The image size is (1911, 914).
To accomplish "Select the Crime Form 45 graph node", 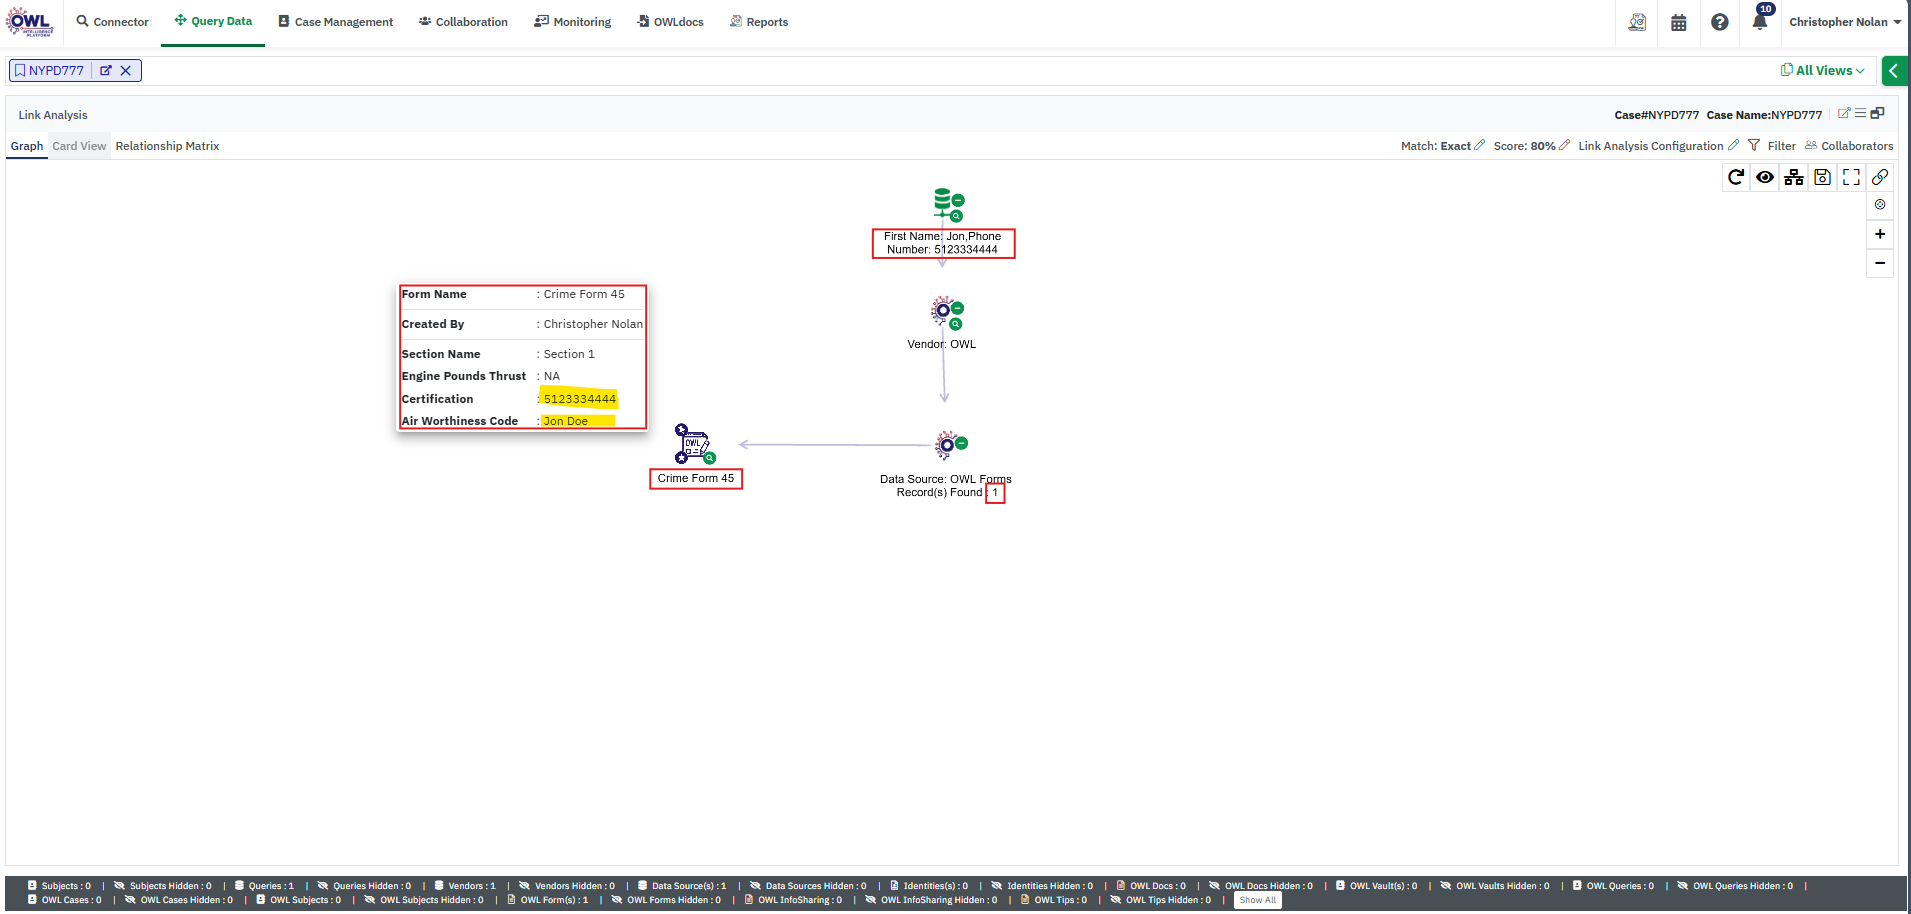I will (694, 444).
